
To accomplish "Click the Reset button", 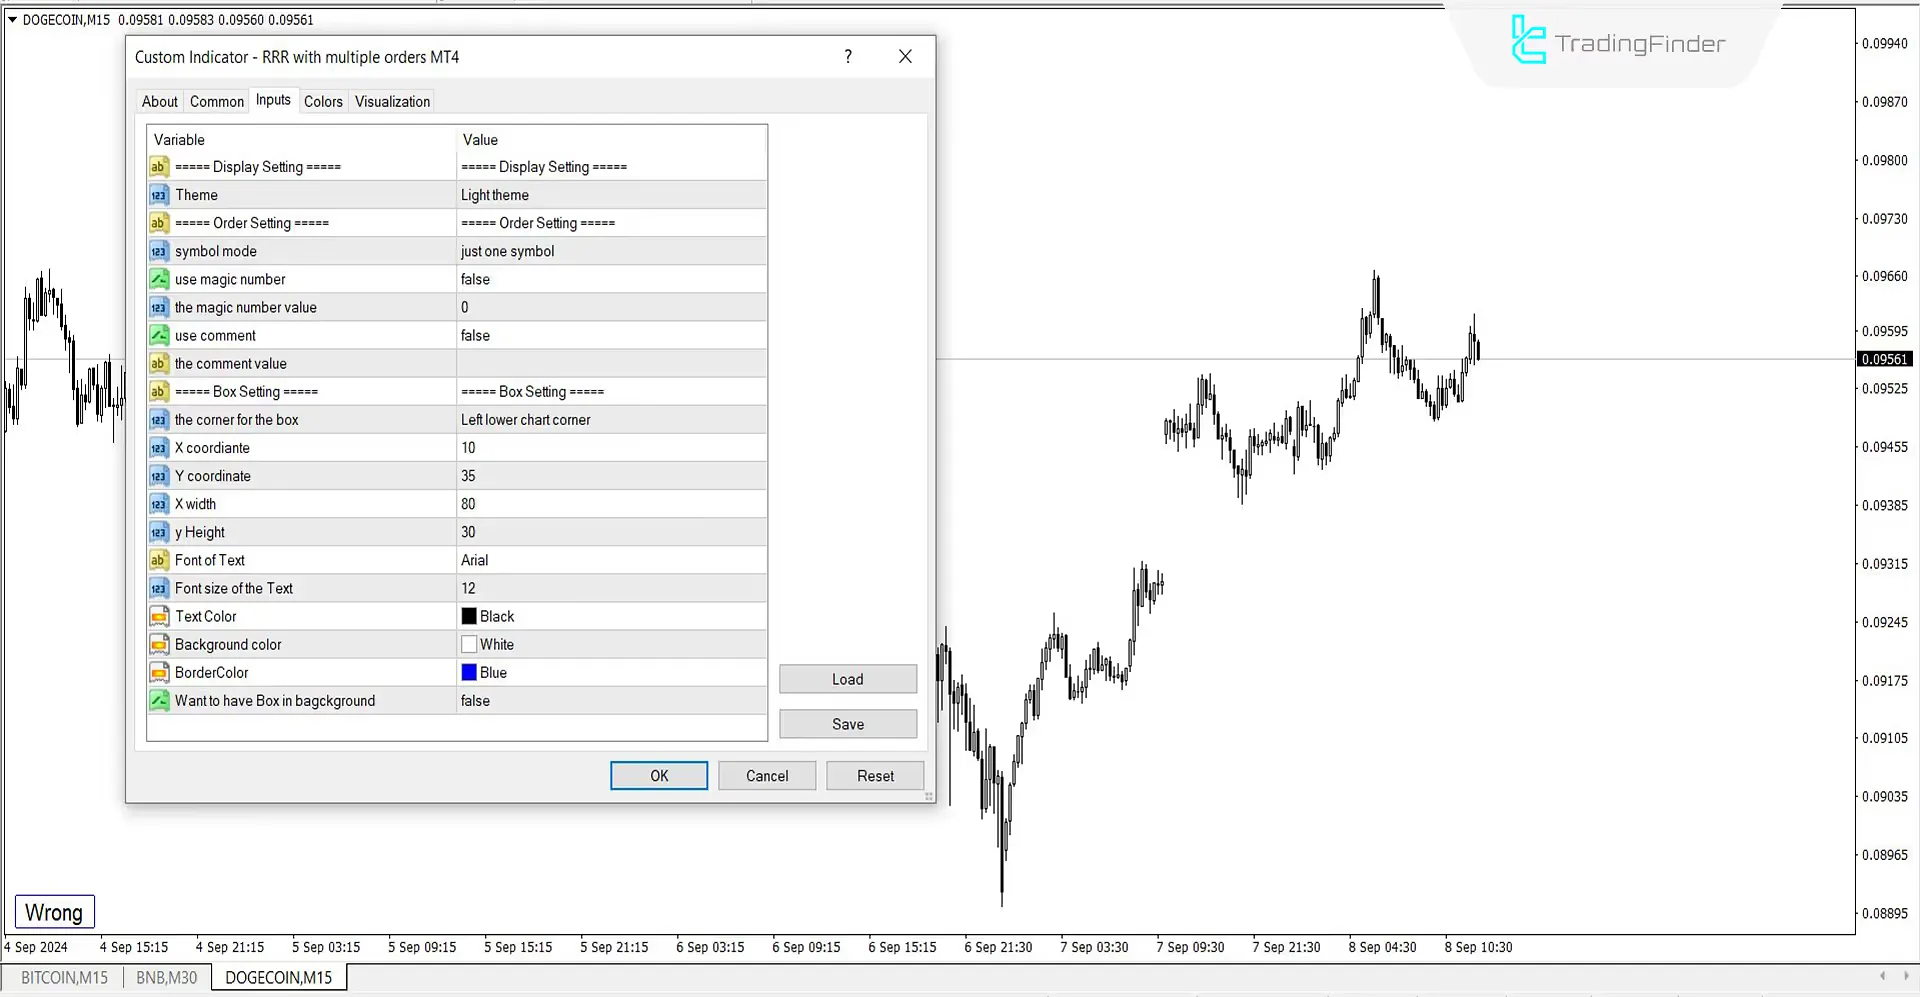I will [x=875, y=775].
